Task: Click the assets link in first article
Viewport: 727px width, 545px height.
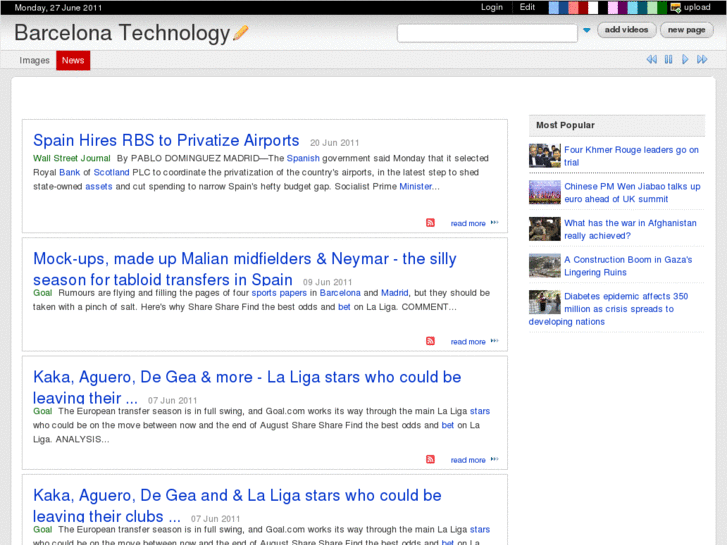Action: point(99,186)
